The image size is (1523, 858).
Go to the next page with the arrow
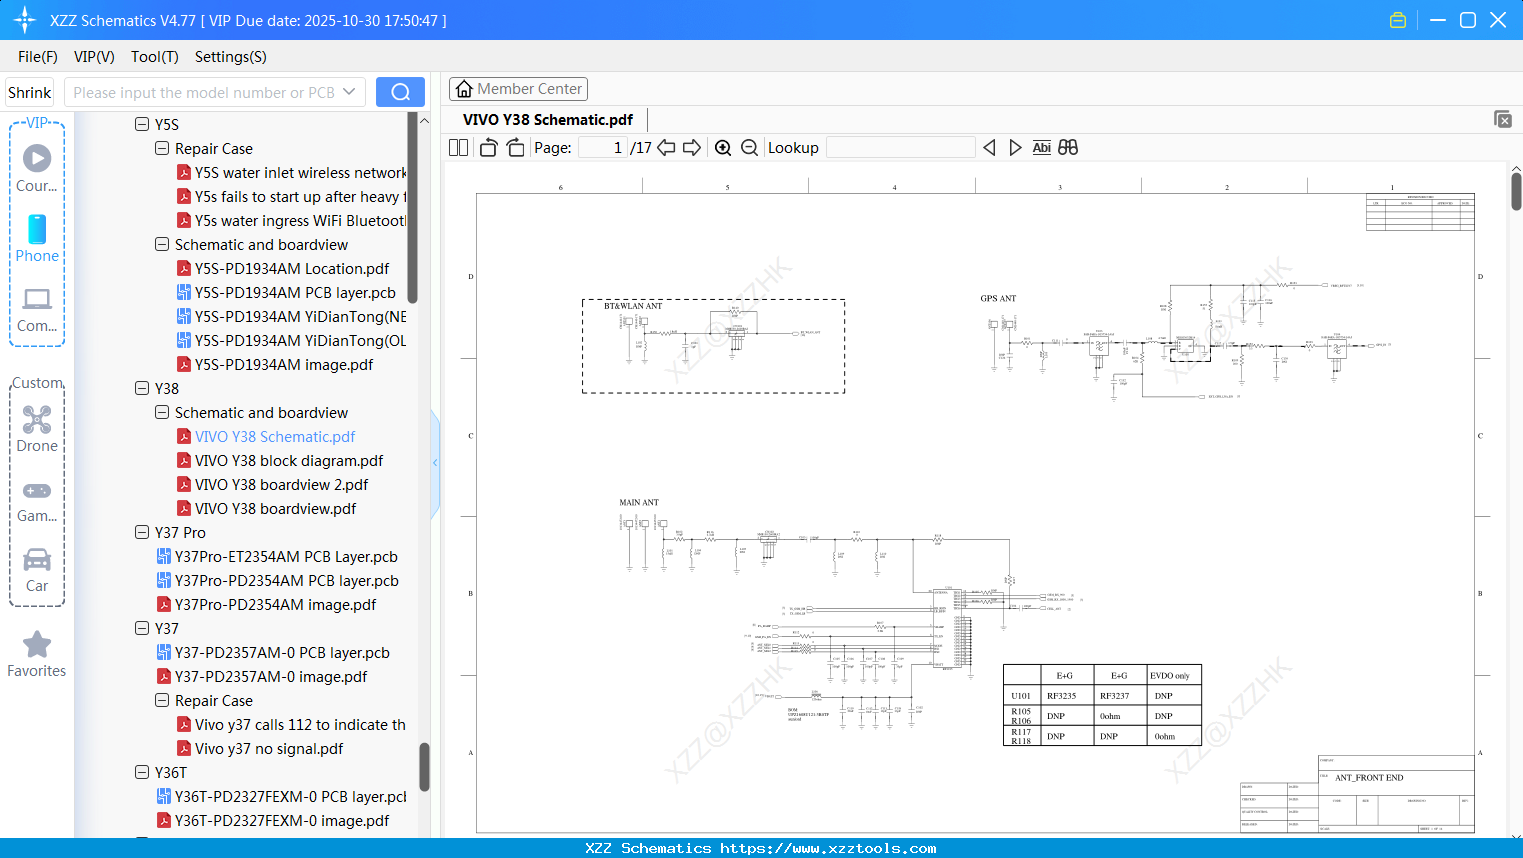691,147
